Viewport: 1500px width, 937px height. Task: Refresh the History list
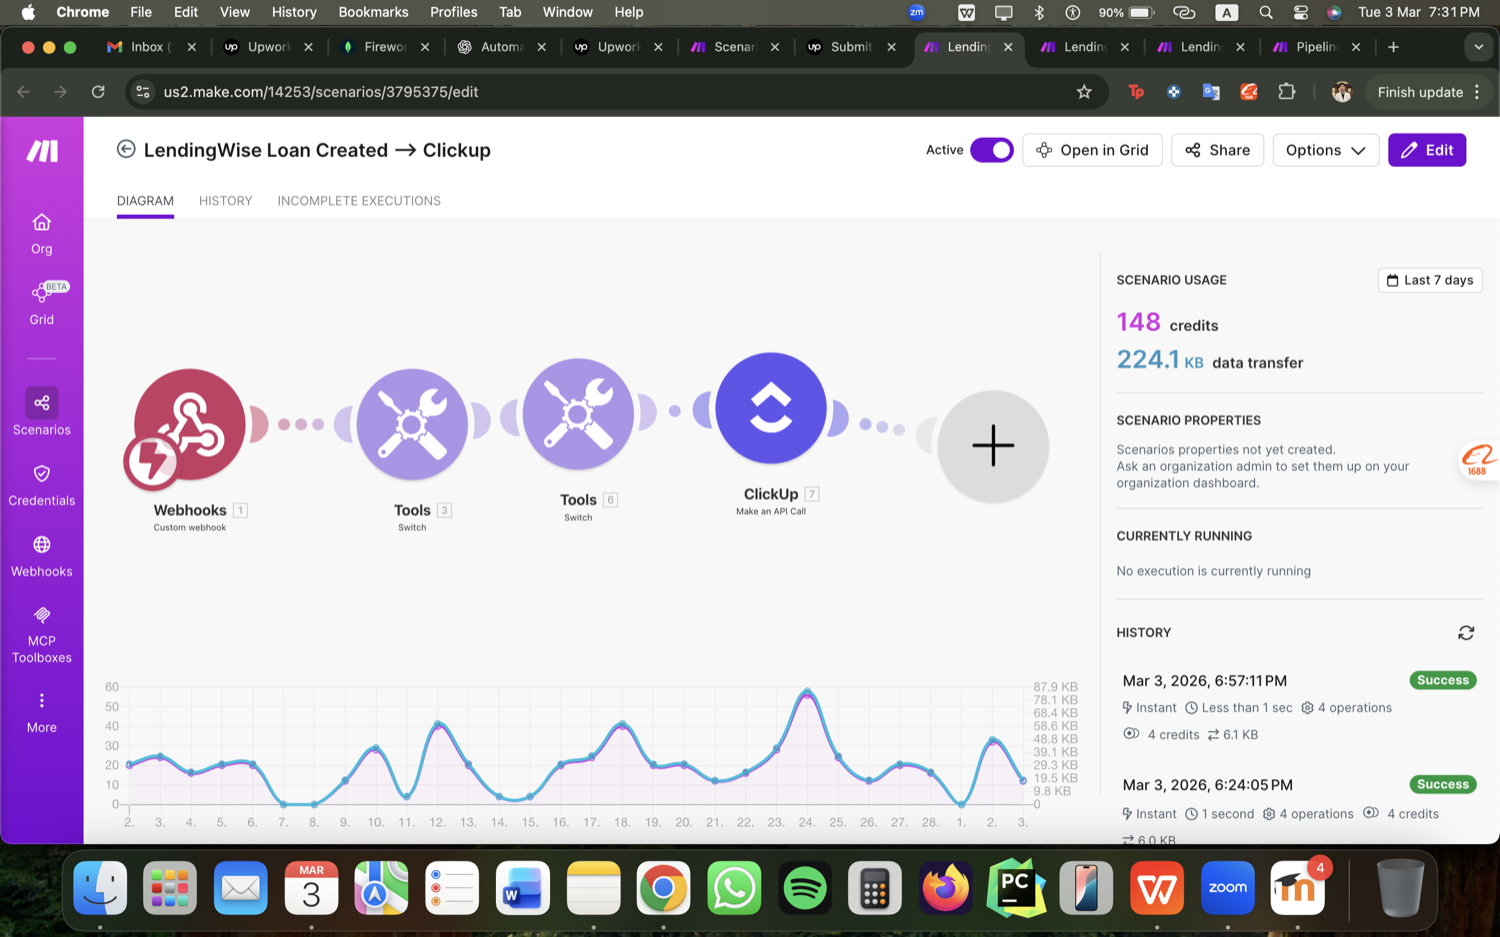1466,633
